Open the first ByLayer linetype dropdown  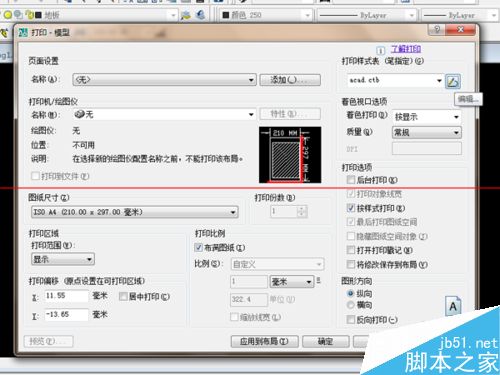pyautogui.click(x=366, y=15)
